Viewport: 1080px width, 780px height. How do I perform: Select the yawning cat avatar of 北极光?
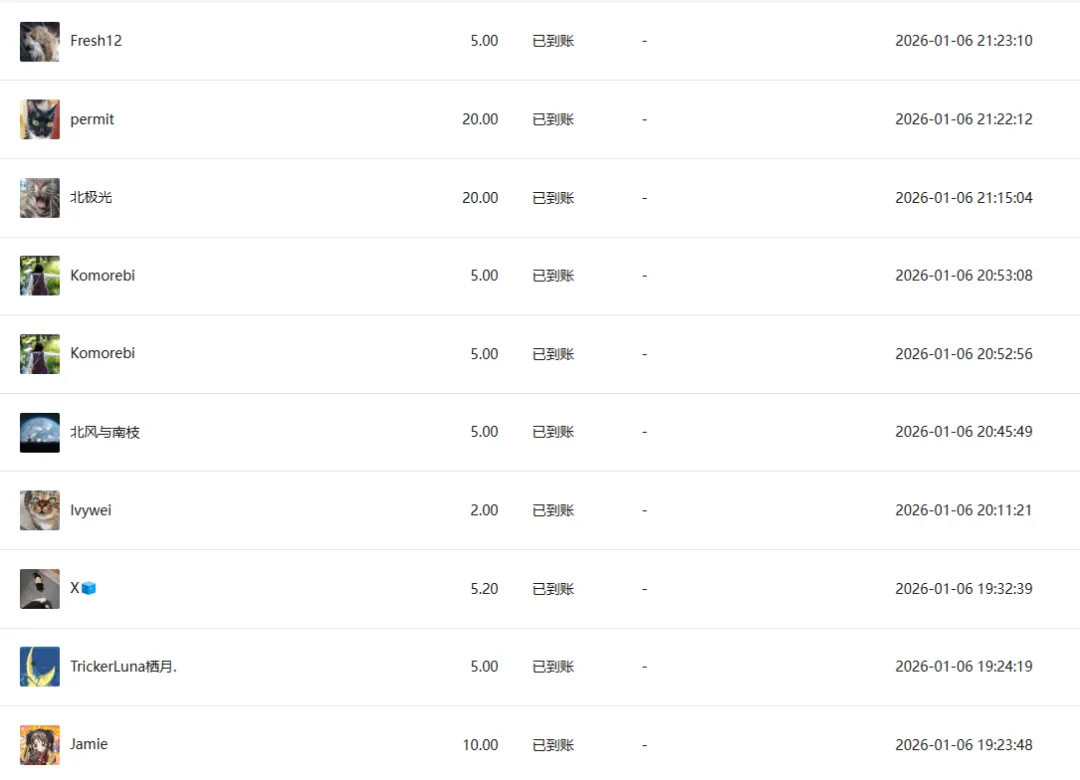[x=40, y=198]
